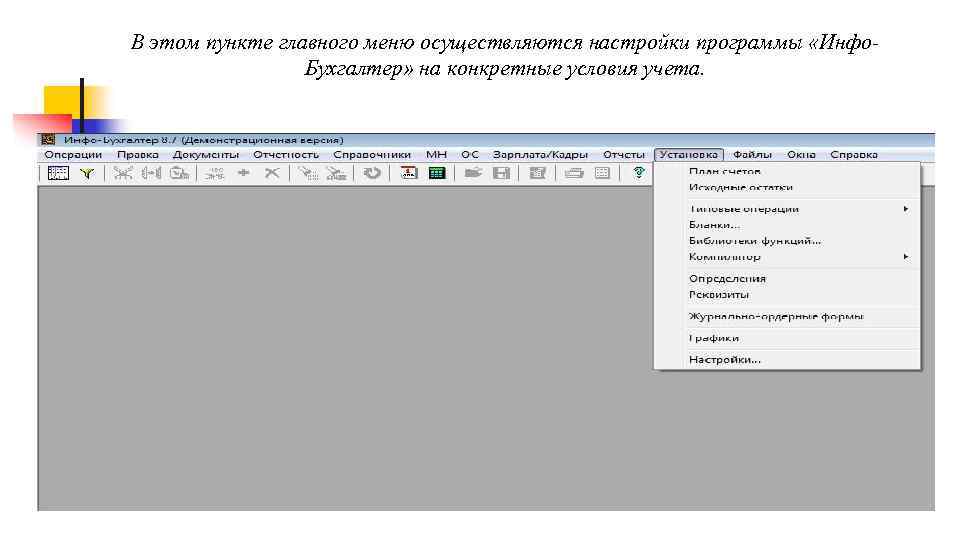The height and width of the screenshot is (540, 960).
Task: Open the Операции menu
Action: pyautogui.click(x=73, y=155)
